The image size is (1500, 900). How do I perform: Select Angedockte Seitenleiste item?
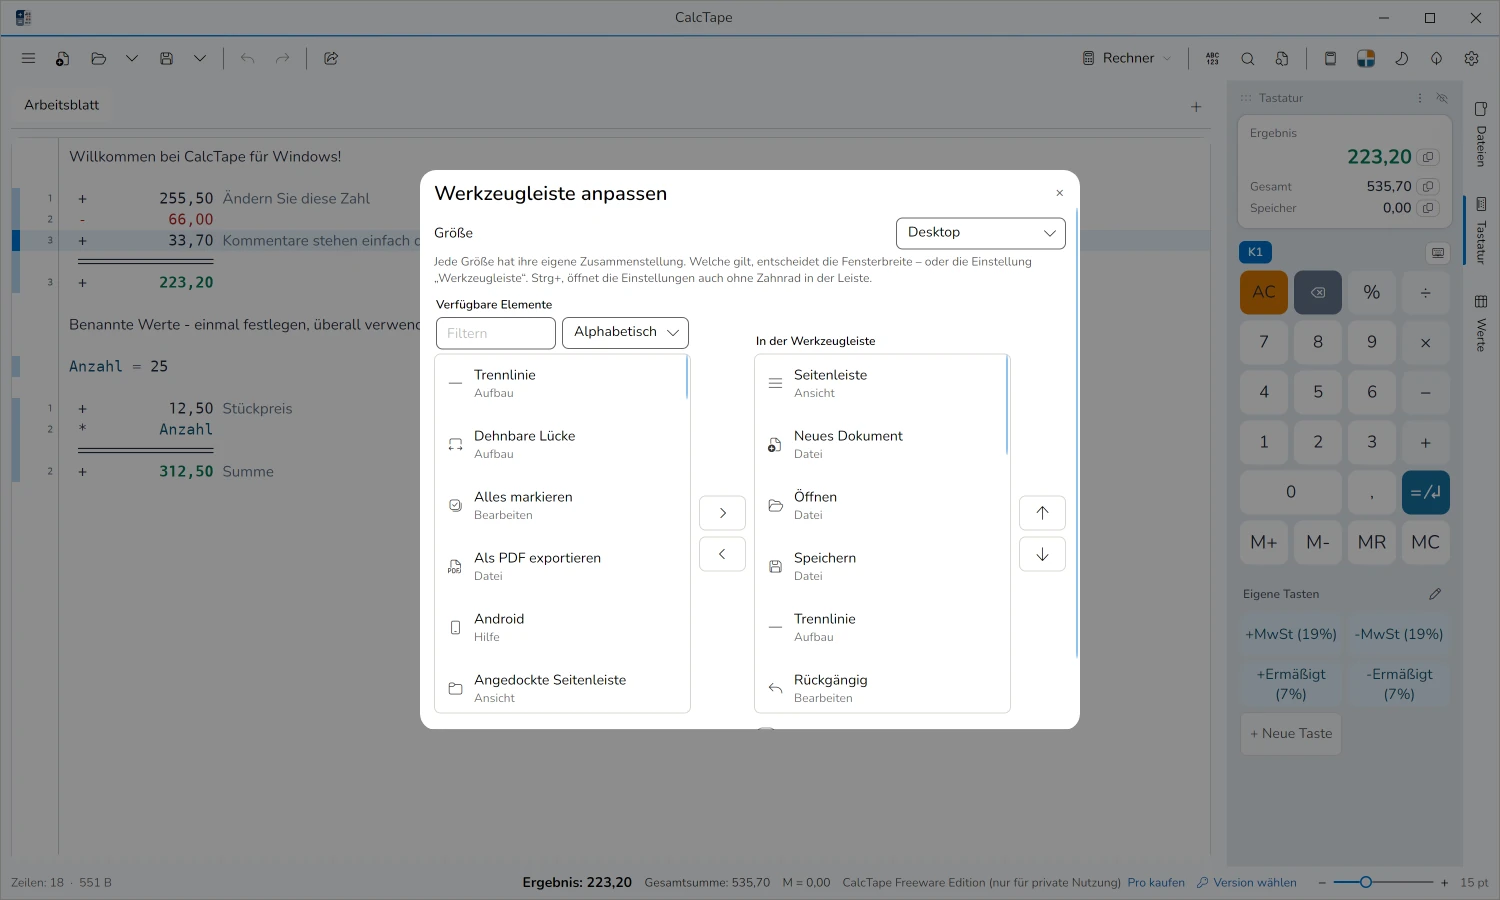[x=561, y=688]
